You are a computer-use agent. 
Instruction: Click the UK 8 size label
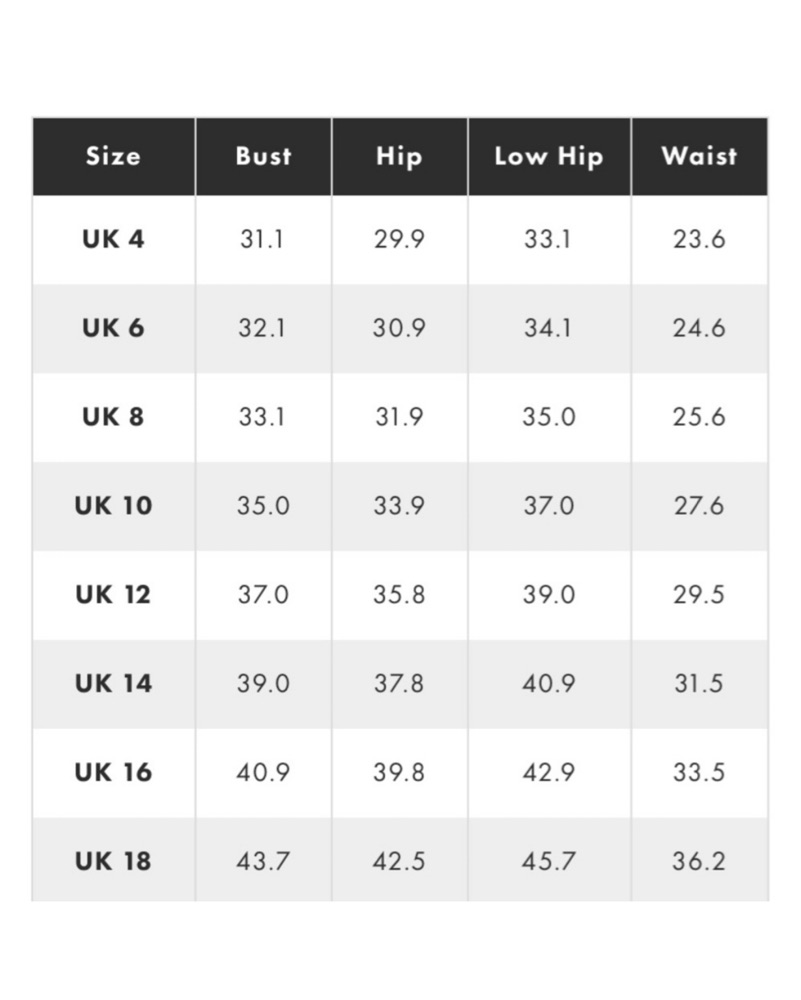[114, 417]
